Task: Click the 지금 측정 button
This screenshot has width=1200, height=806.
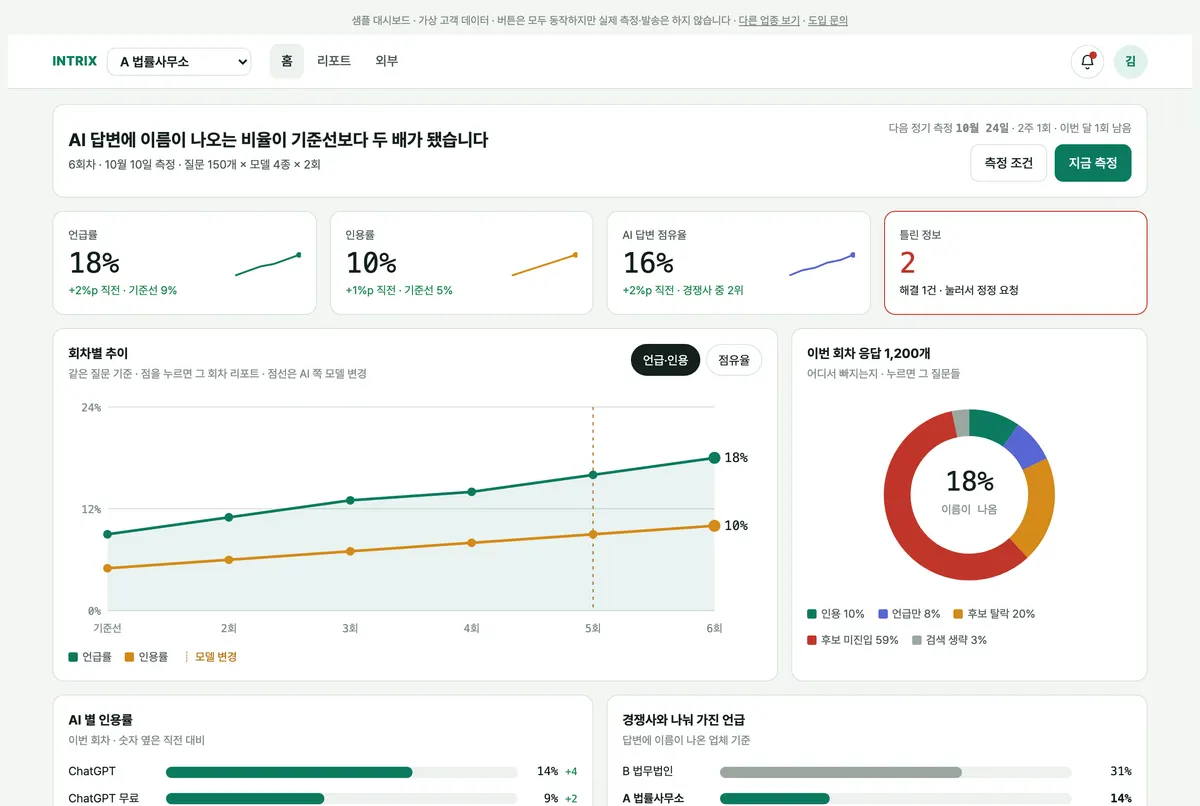Action: 1093,163
